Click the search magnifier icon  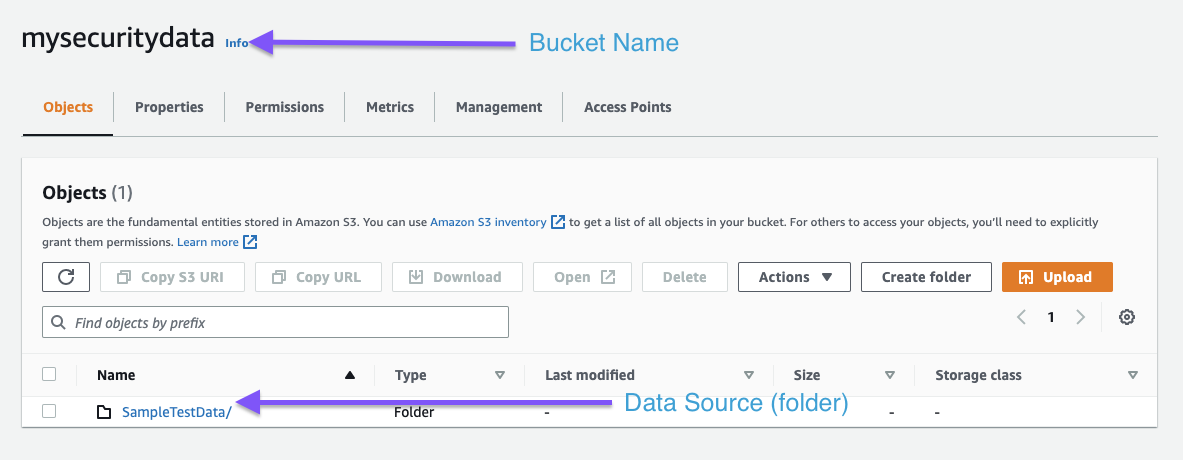59,323
